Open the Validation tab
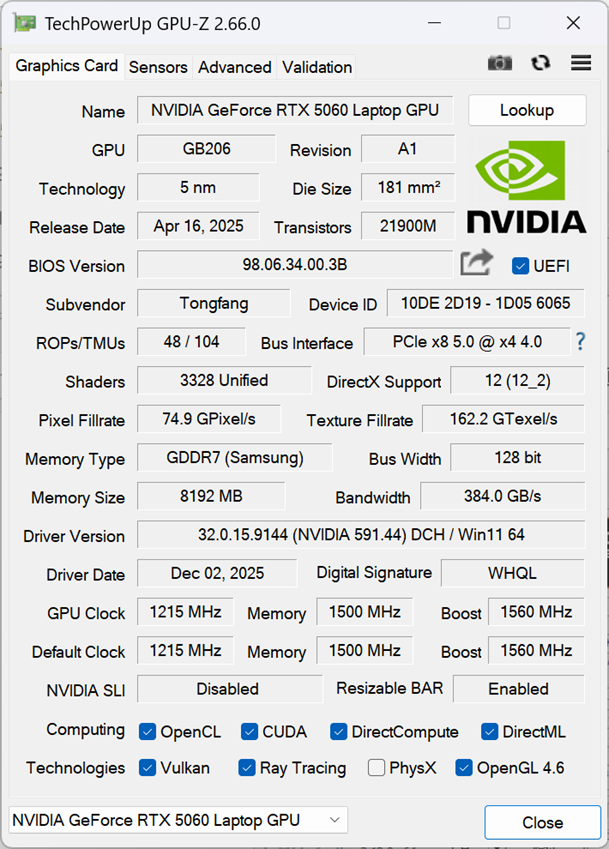Viewport: 609px width, 849px height. click(x=317, y=67)
